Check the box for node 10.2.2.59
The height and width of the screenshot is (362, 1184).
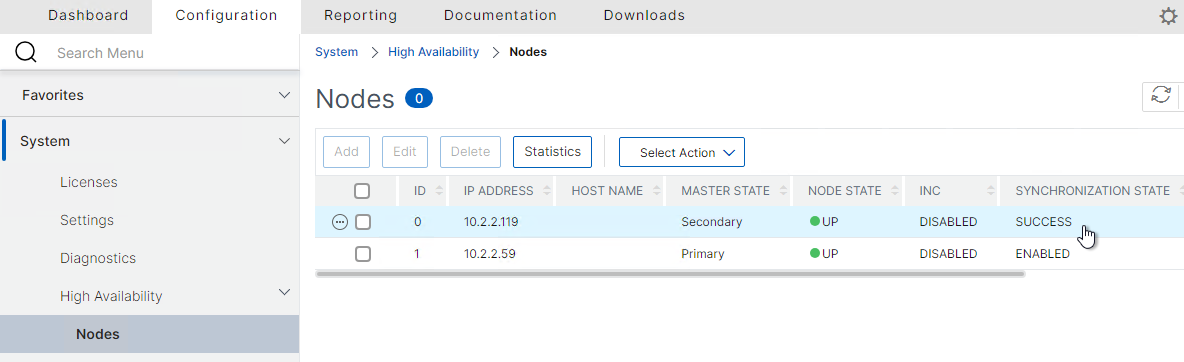point(363,254)
